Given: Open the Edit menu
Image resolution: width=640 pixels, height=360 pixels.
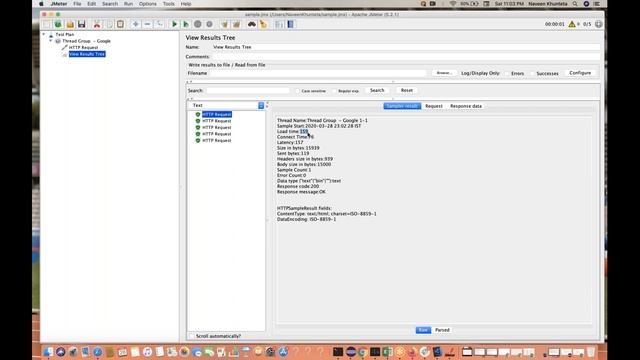Looking at the screenshot, I should click(91, 4).
